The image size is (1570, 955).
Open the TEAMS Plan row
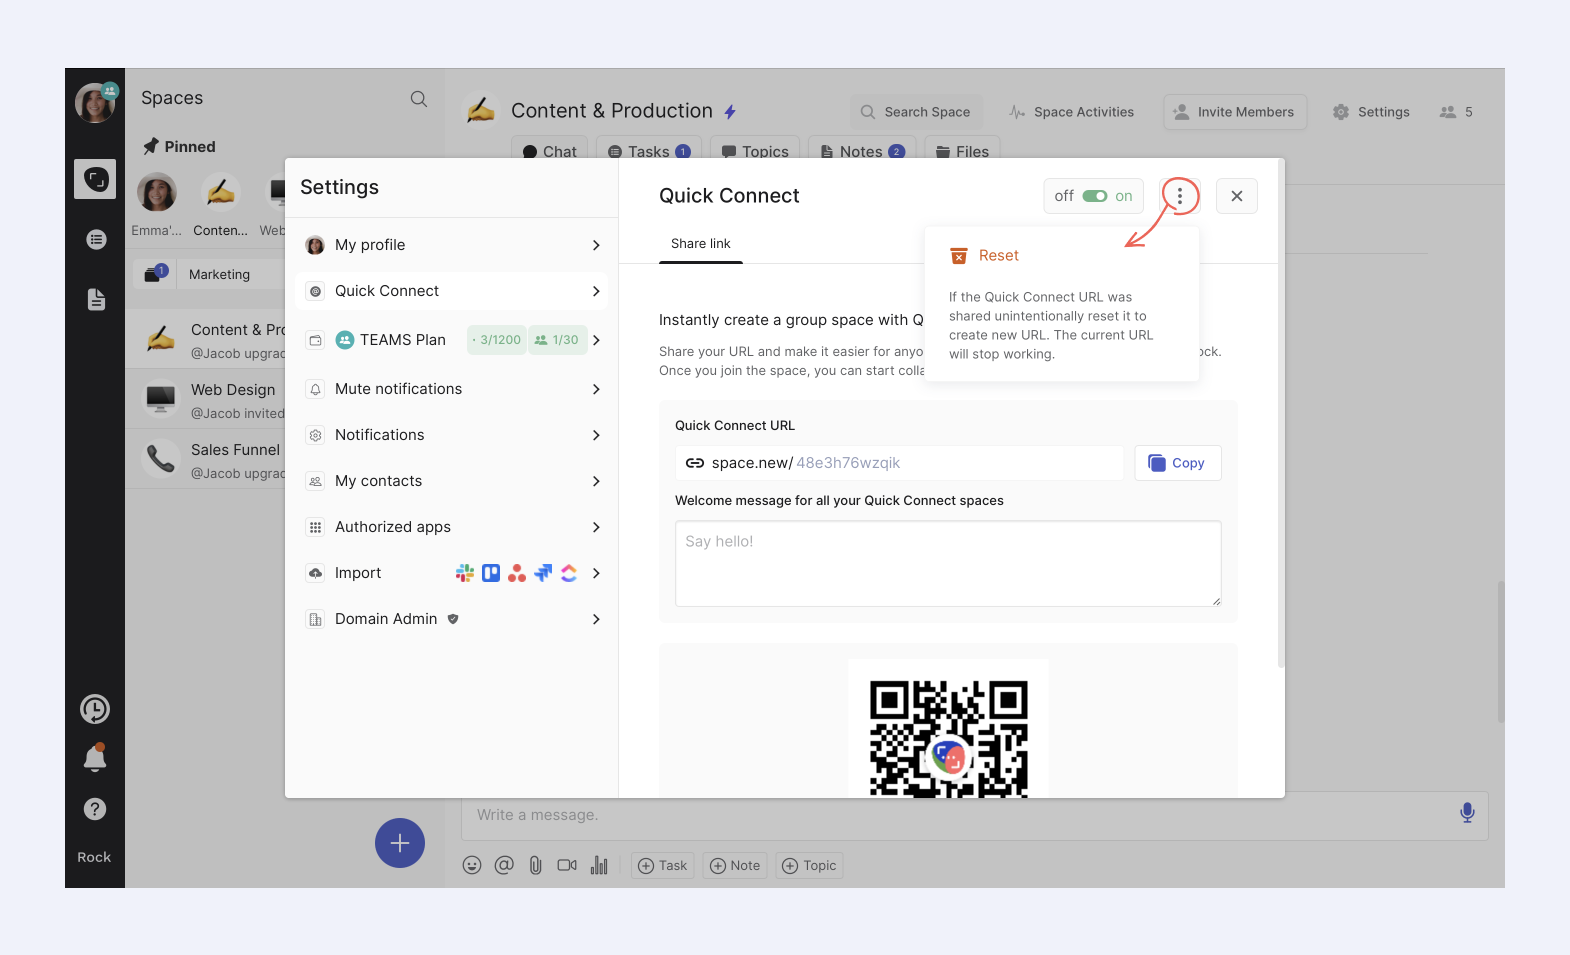point(452,340)
